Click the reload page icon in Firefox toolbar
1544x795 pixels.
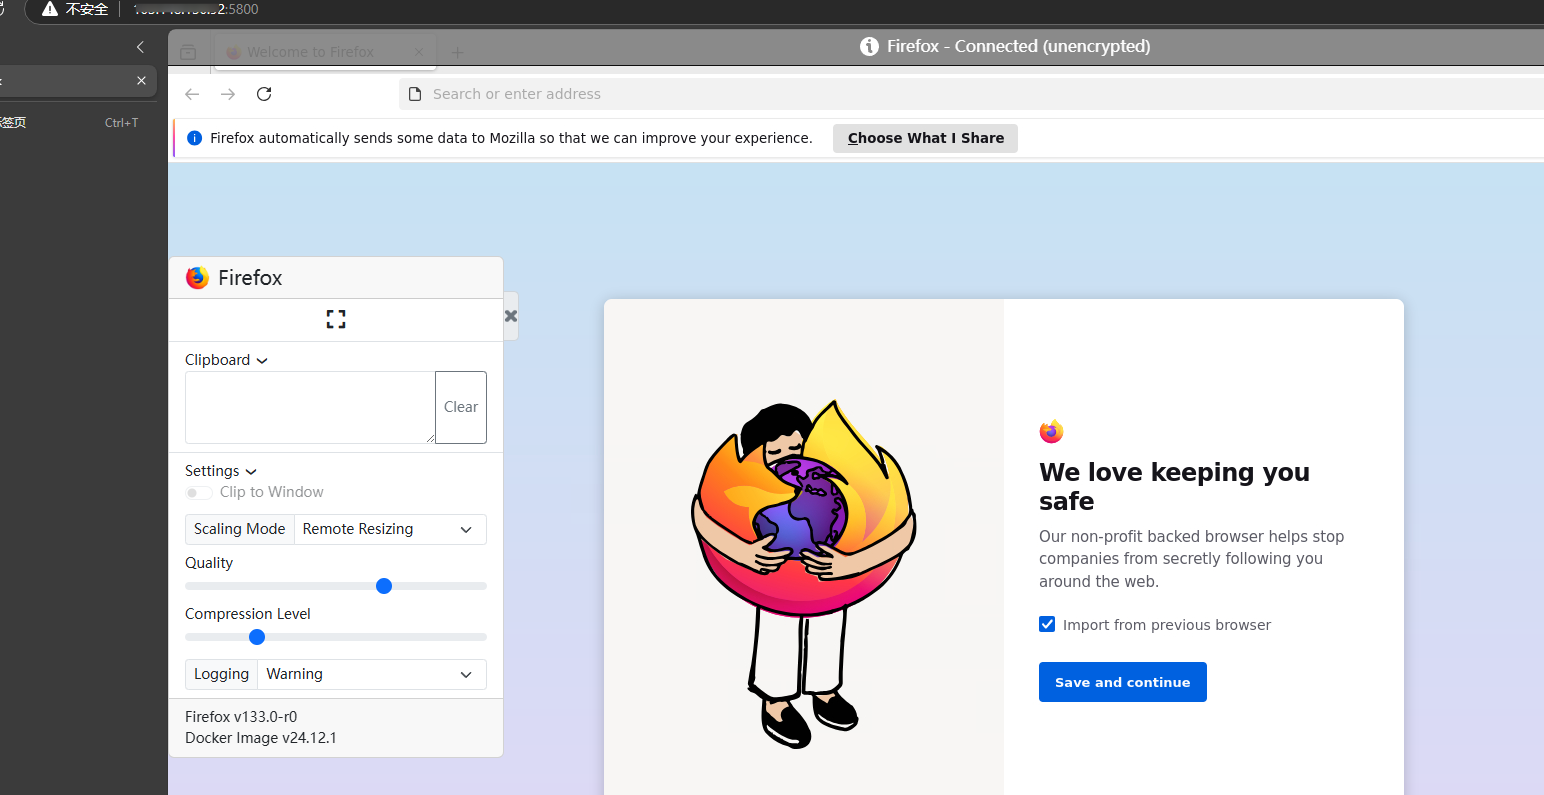264,94
